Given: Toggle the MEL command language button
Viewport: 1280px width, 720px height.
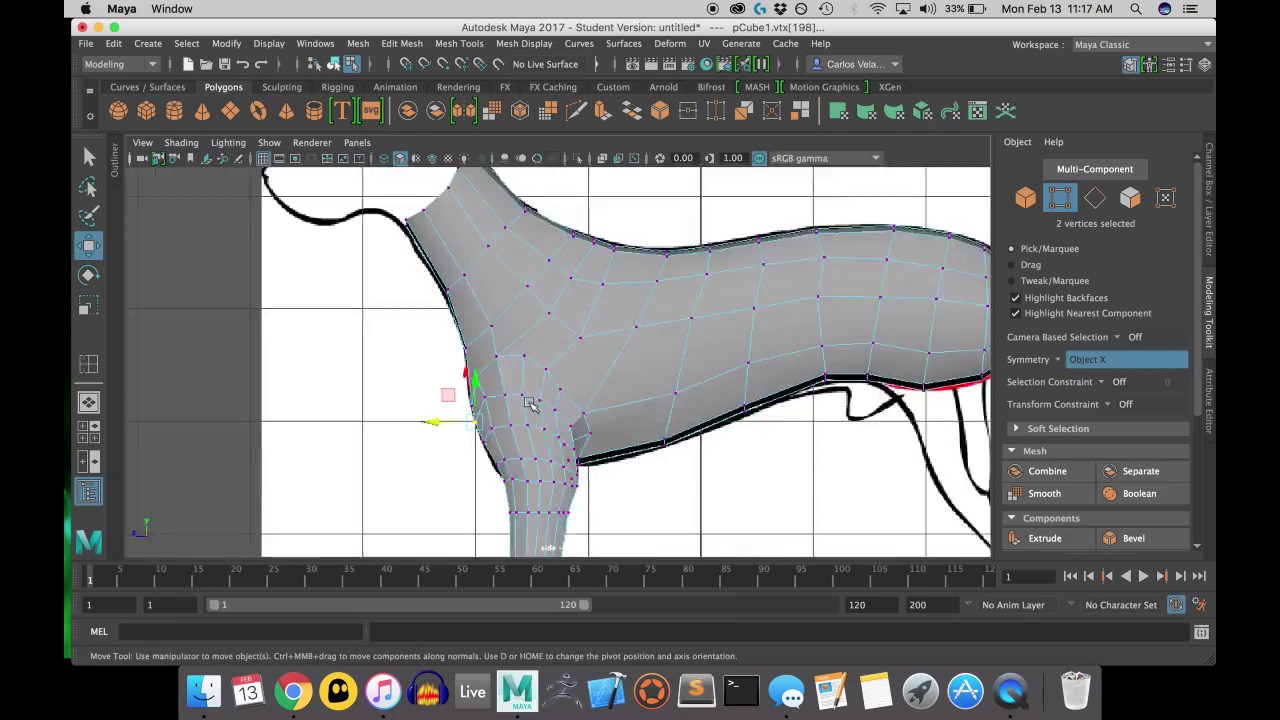Looking at the screenshot, I should (99, 632).
